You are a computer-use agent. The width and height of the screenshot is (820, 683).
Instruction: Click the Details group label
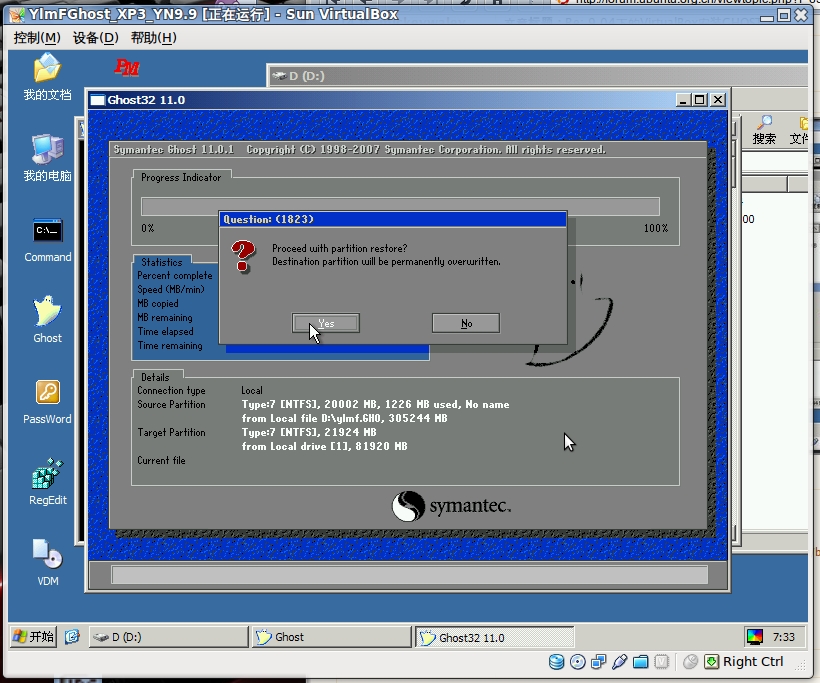[155, 377]
